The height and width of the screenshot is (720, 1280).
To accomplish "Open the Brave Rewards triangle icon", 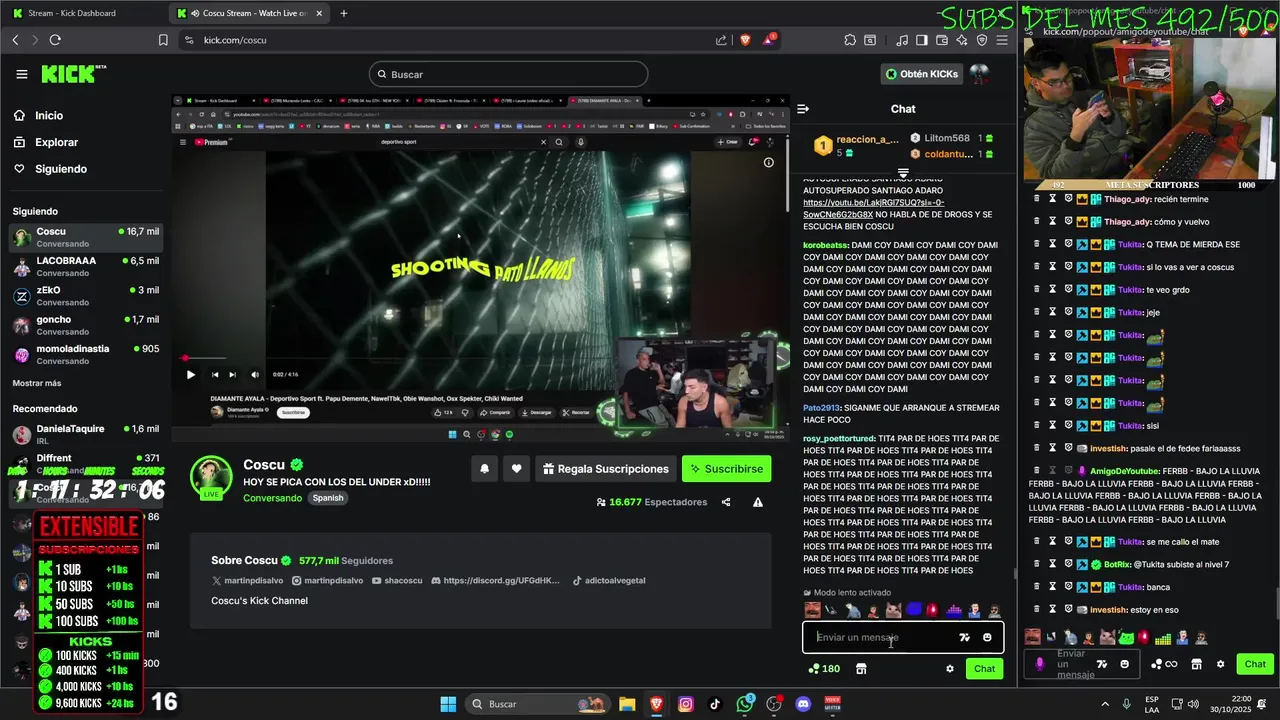I will [769, 40].
